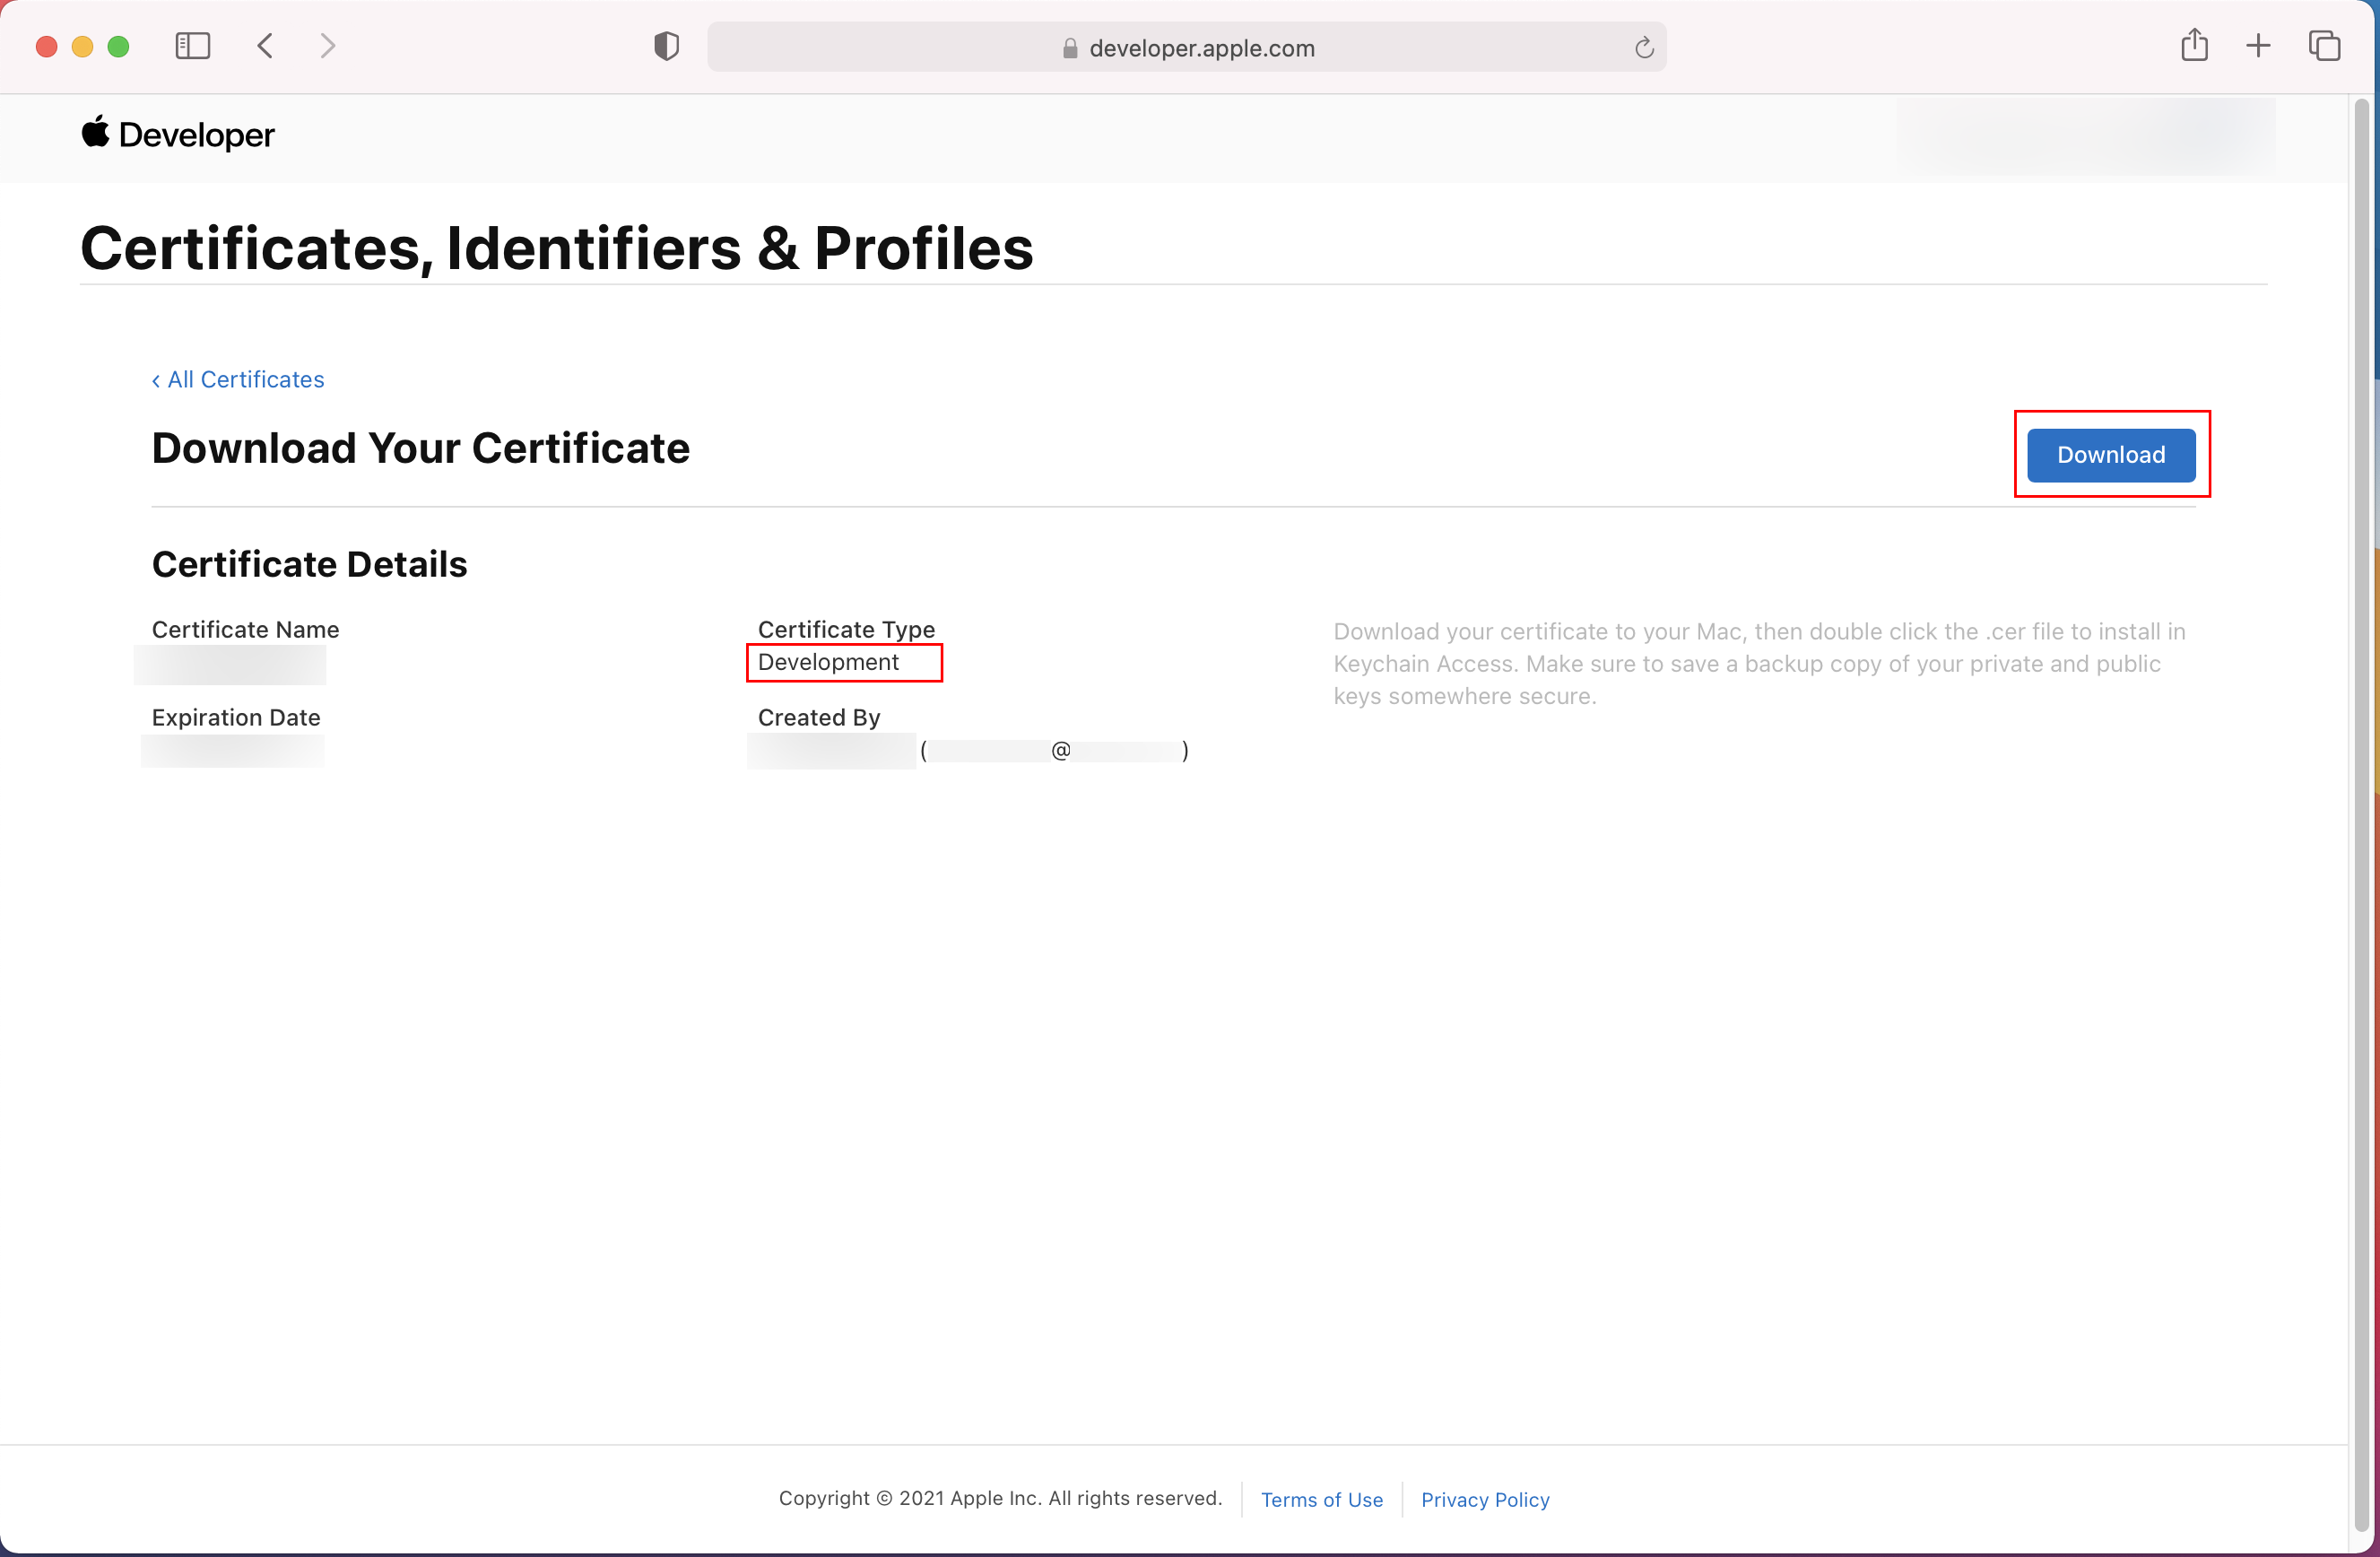
Task: Click the padlock icon in the address bar
Action: 1068,48
